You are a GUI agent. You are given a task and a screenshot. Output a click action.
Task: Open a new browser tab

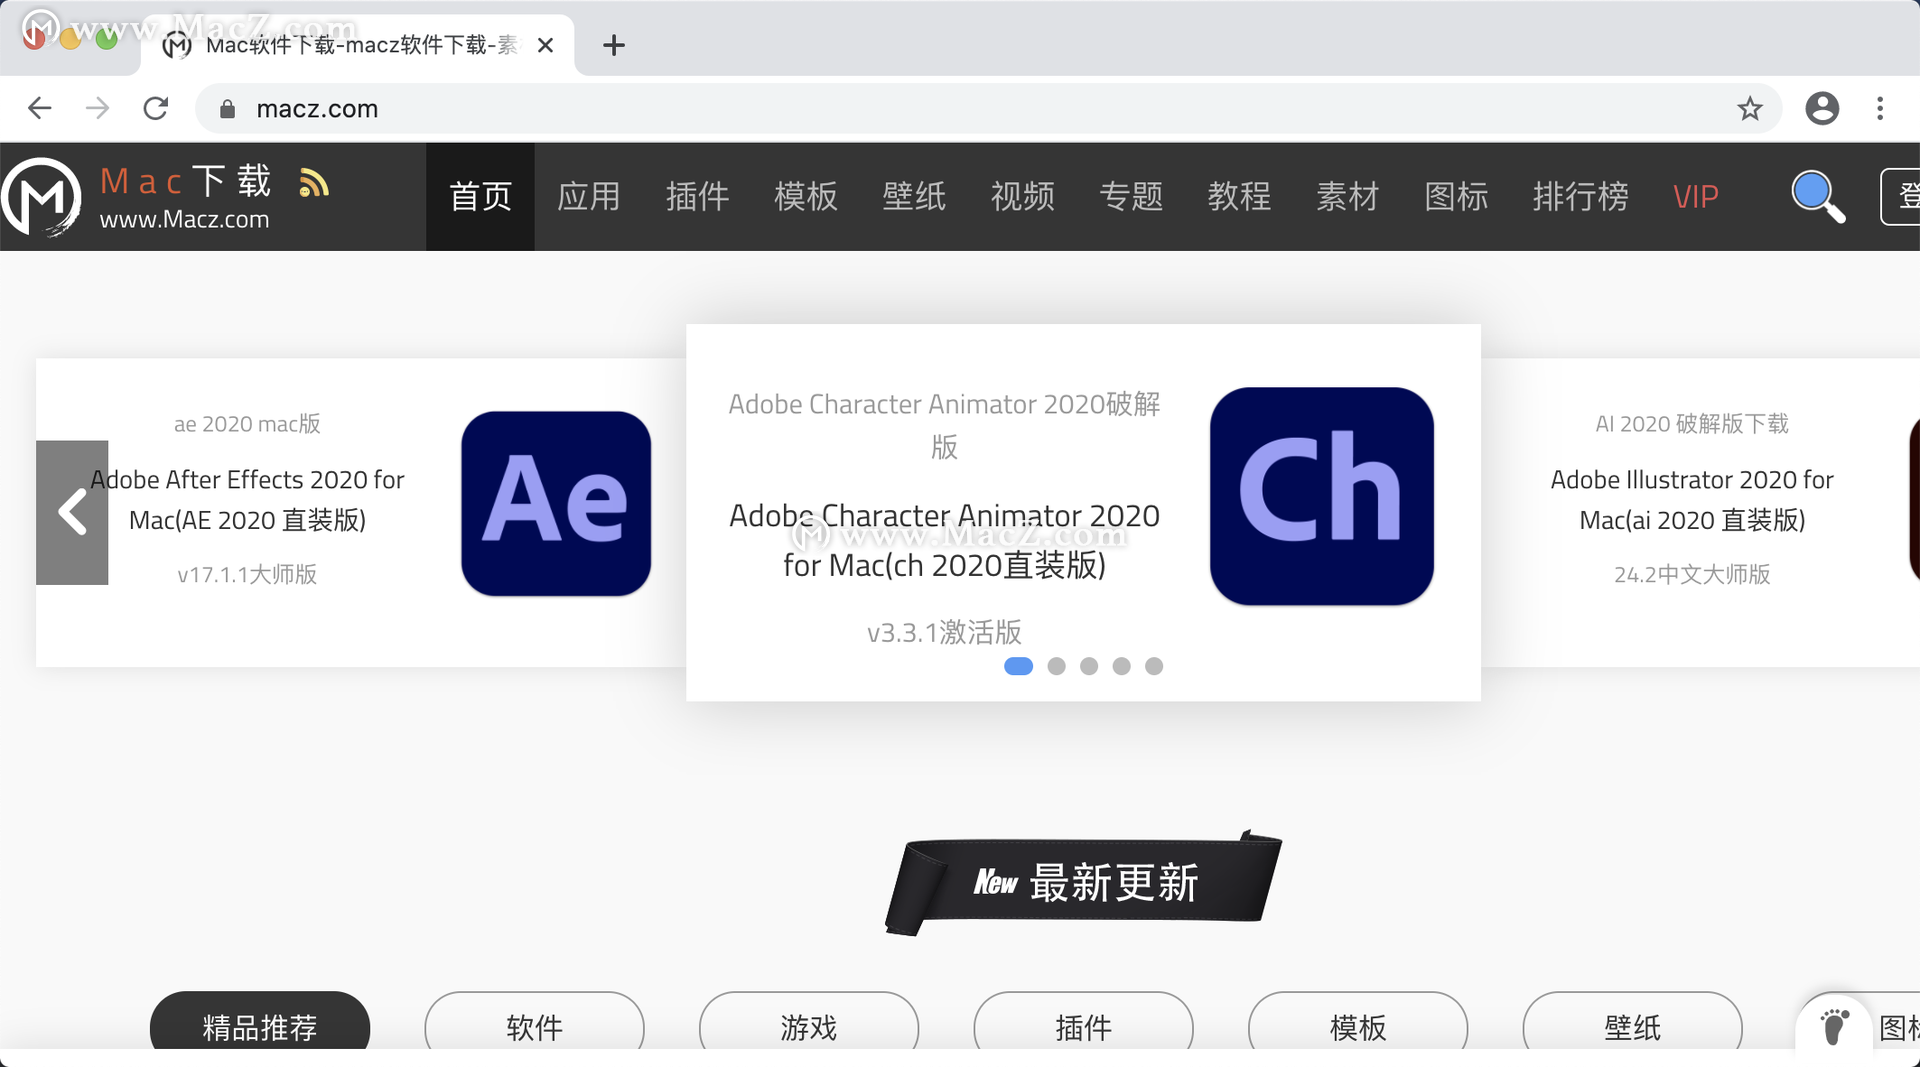tap(614, 45)
